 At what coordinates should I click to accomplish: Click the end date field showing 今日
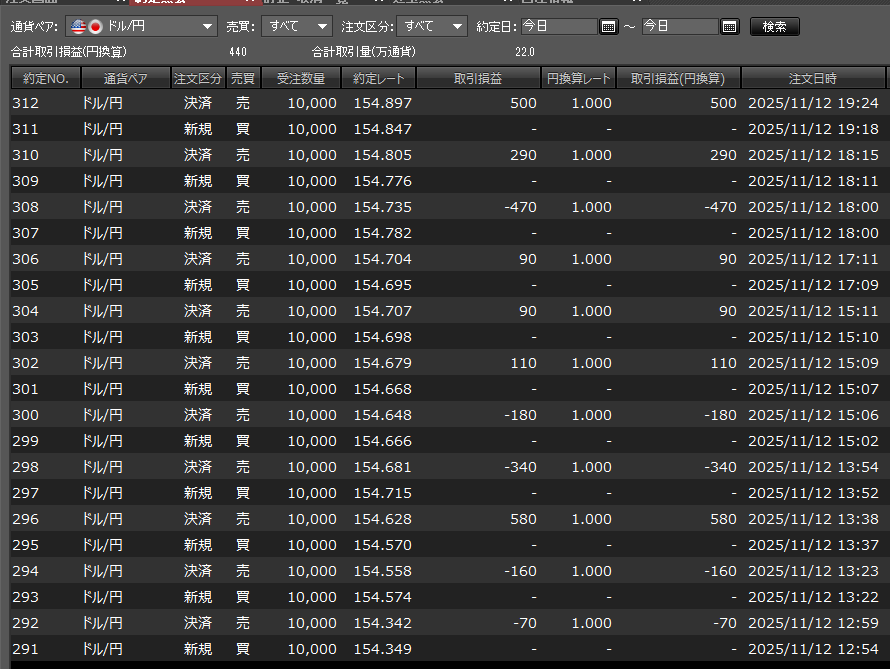tap(679, 27)
